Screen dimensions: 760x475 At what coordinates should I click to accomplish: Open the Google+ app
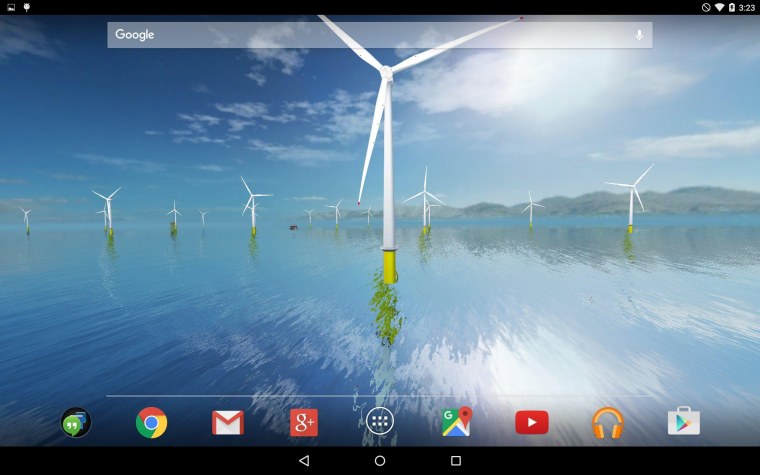point(304,422)
